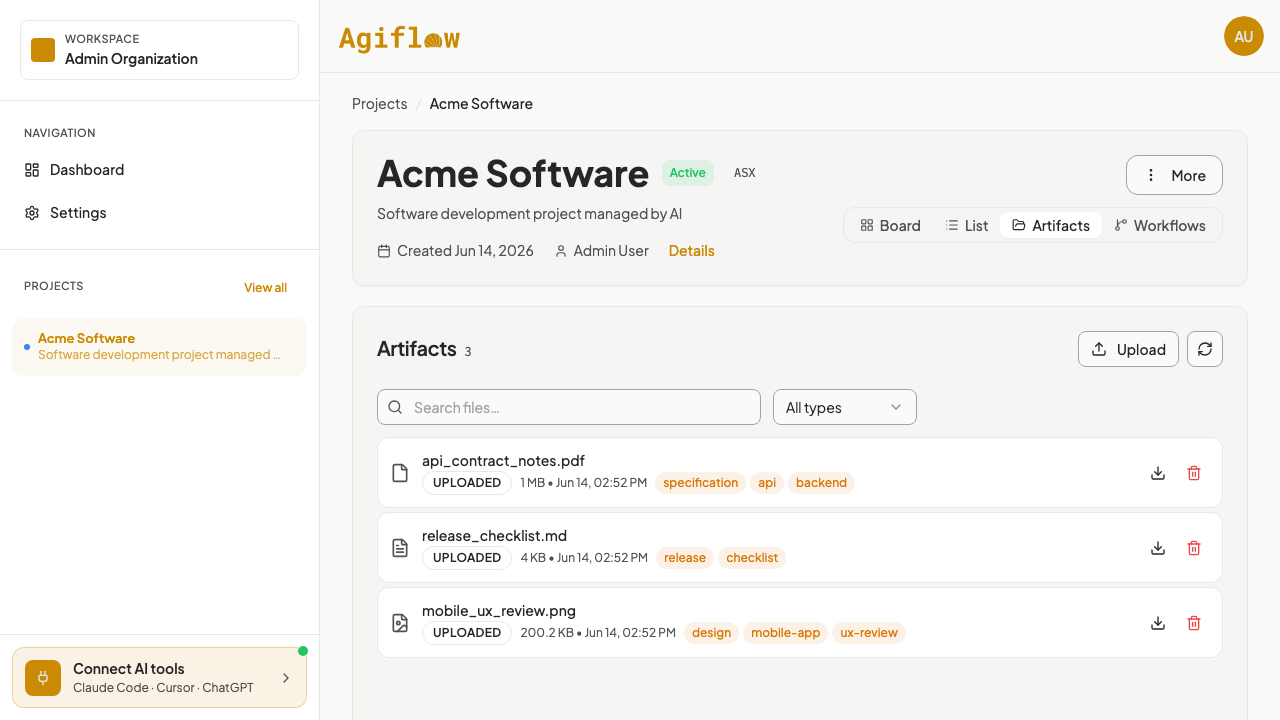
Task: Select the Artifacts tab
Action: click(1051, 225)
